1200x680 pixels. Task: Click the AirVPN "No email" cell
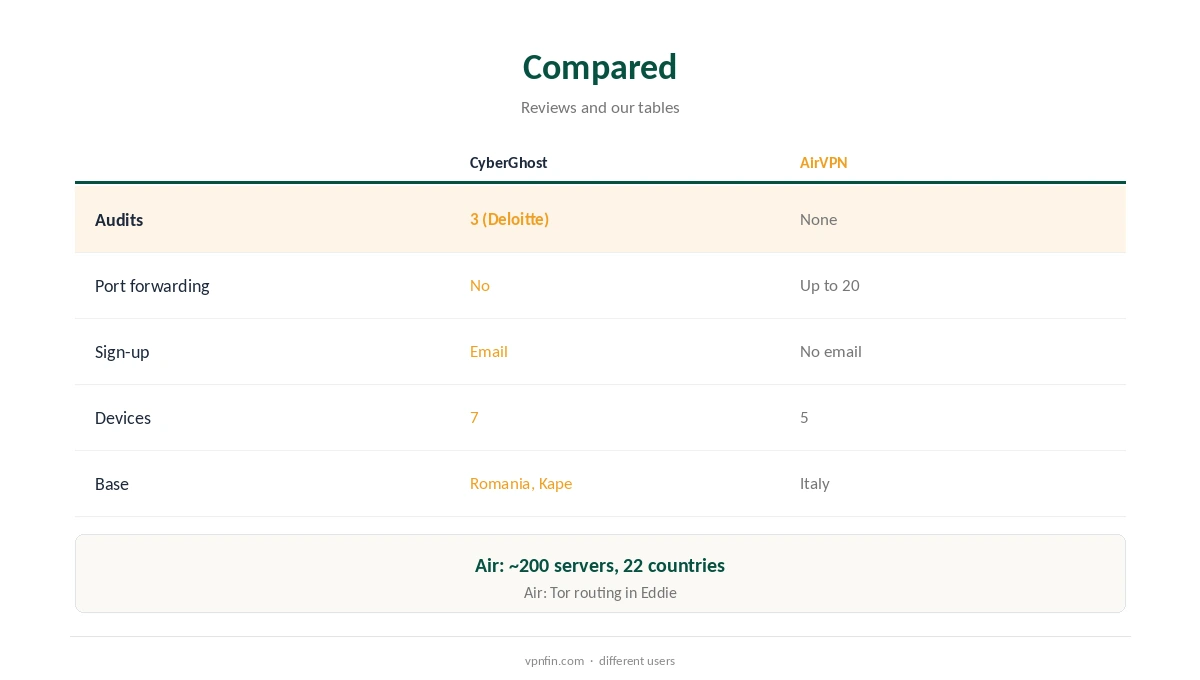(830, 351)
